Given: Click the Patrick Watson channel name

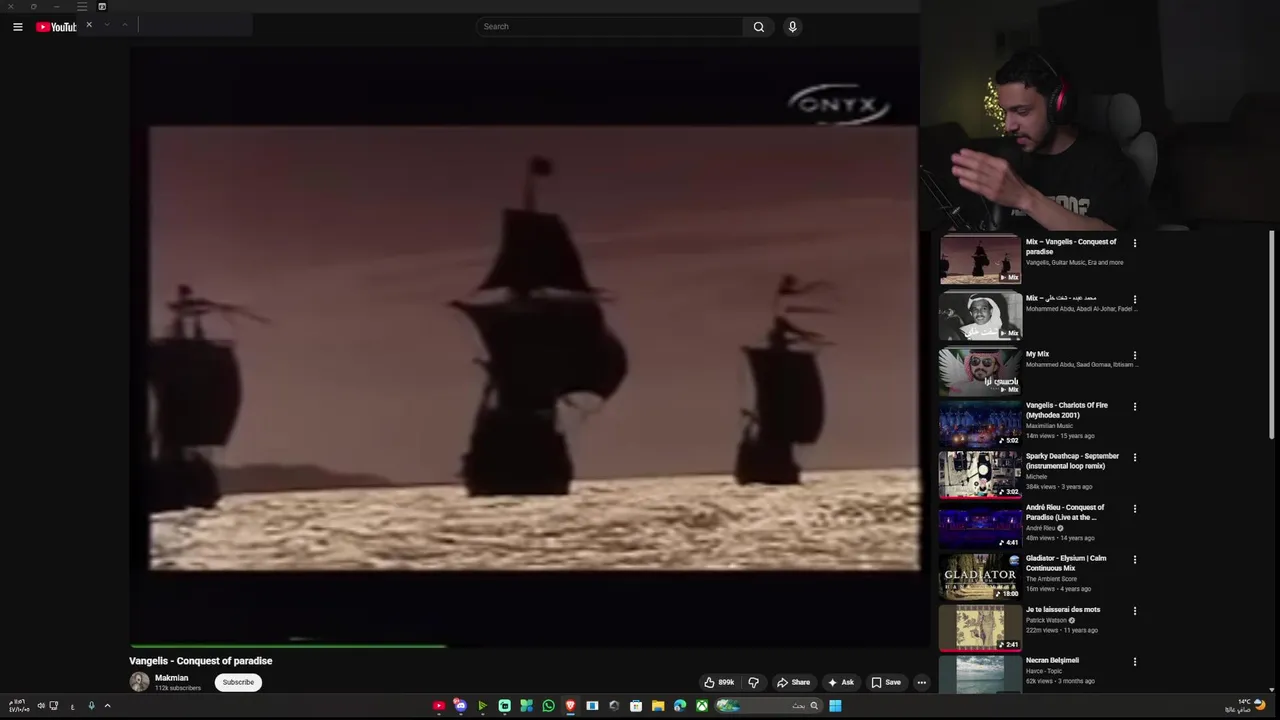Looking at the screenshot, I should 1046,620.
